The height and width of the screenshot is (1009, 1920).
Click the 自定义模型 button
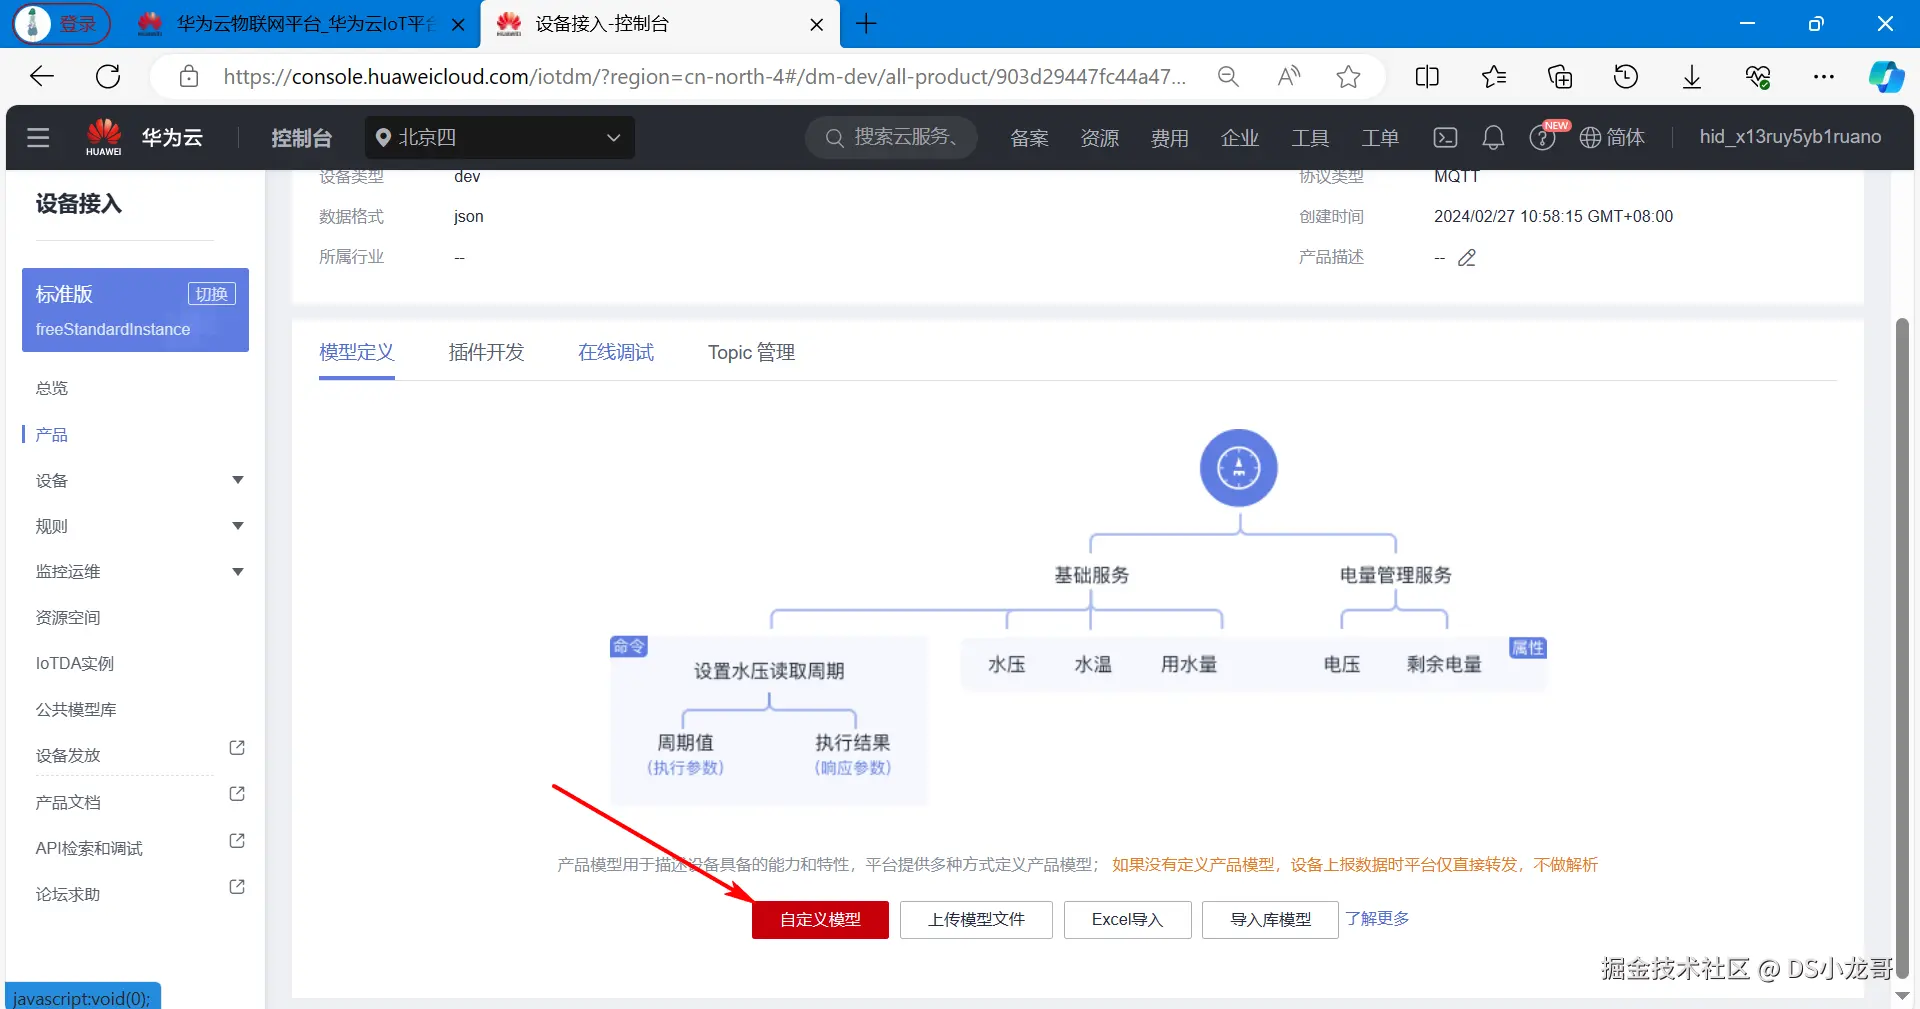coord(820,920)
